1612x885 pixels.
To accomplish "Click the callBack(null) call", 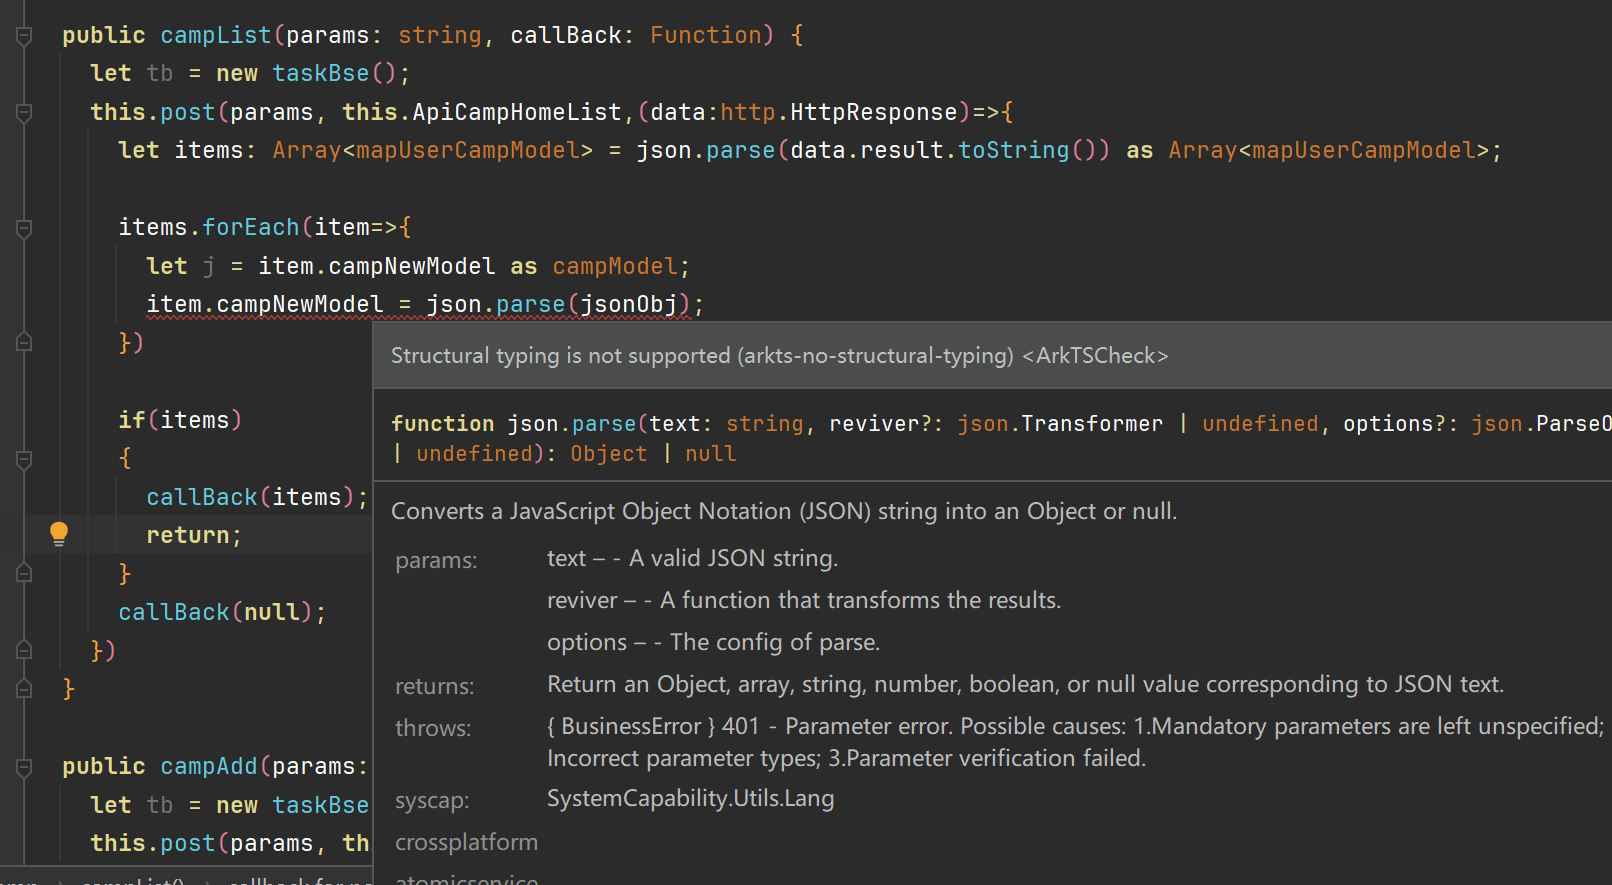I will click(x=221, y=612).
